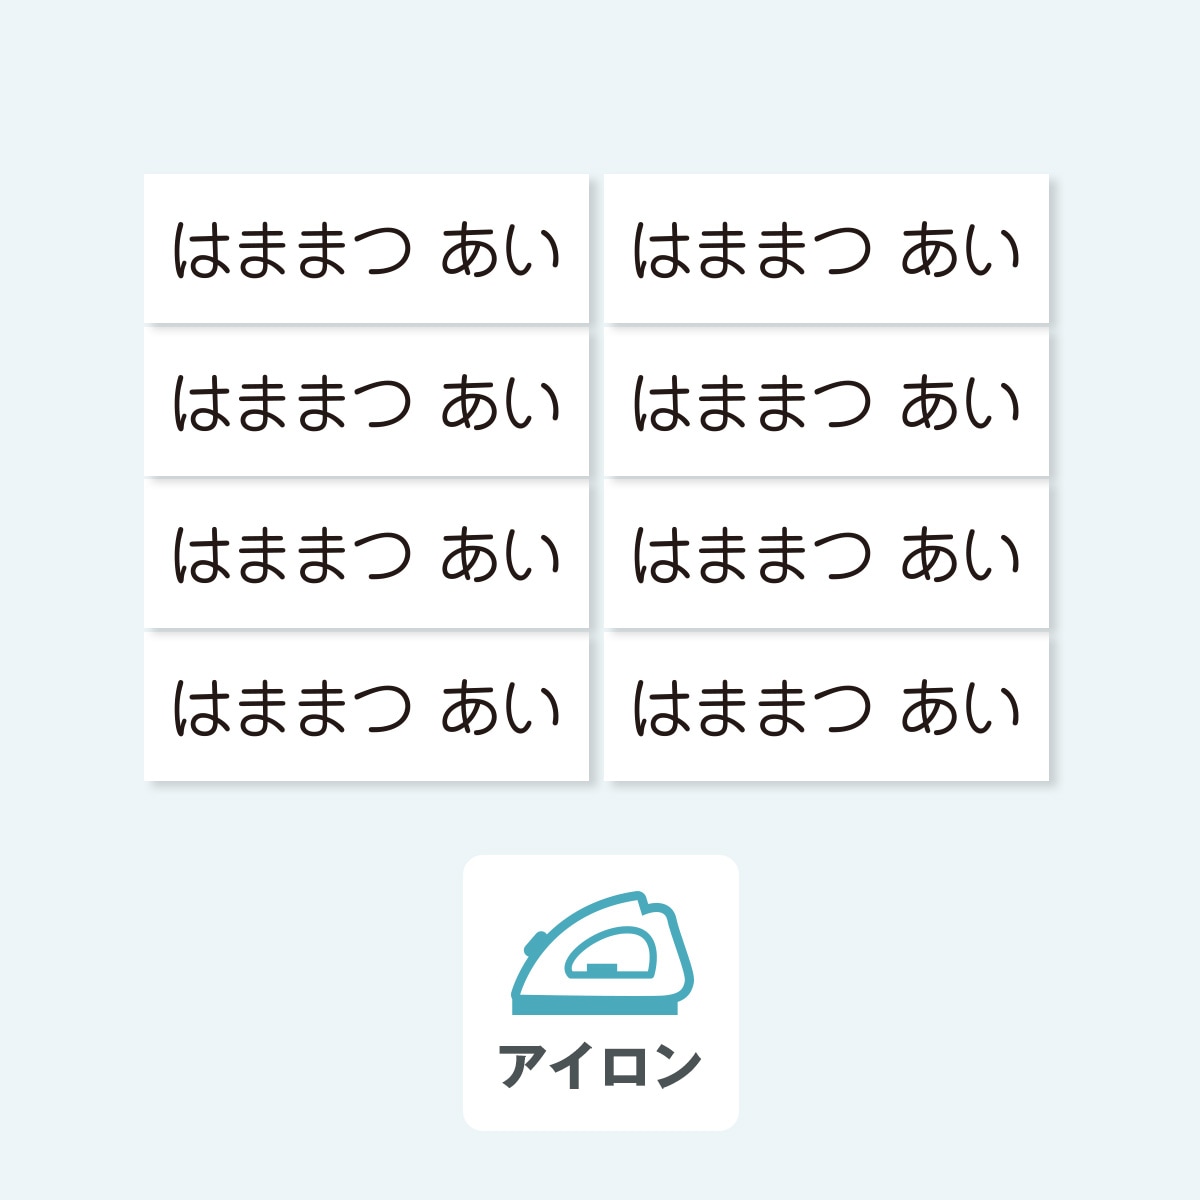Click はままつ in left column's second label
Image resolution: width=1200 pixels, height=1200 pixels.
tap(292, 403)
